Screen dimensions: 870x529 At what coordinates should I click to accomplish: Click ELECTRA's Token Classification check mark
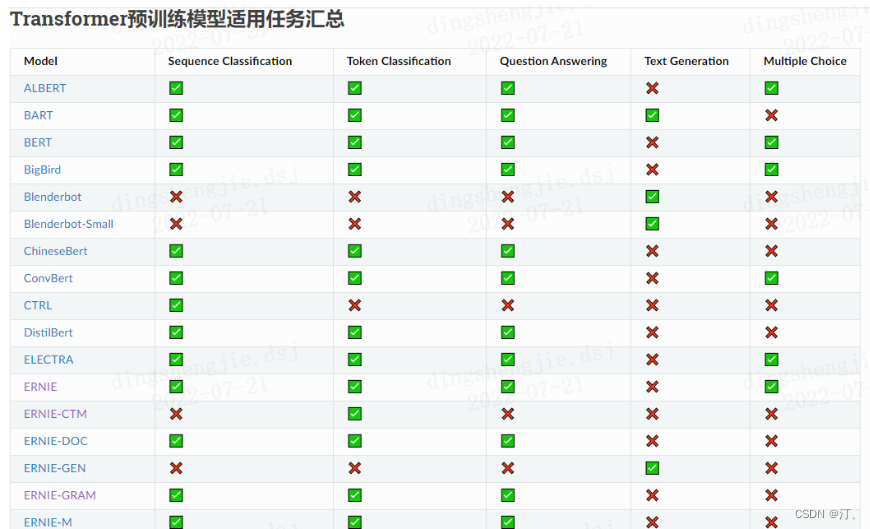[355, 360]
